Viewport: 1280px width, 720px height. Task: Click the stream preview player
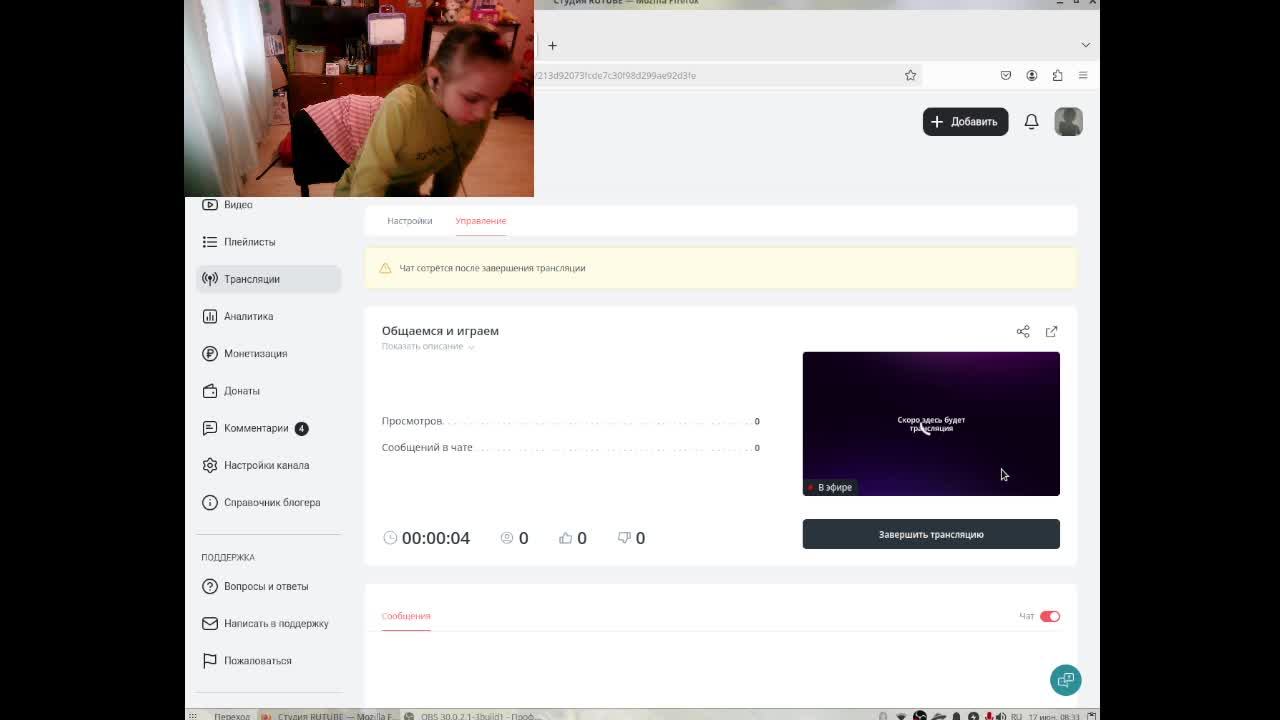(931, 424)
